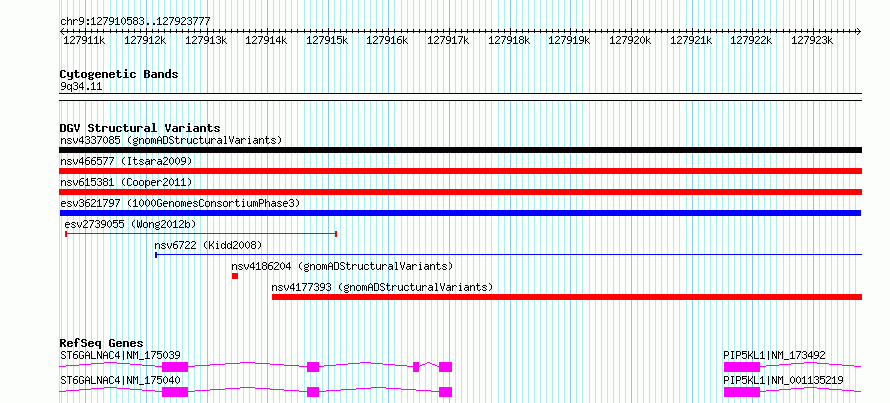The image size is (890, 403).
Task: Click the black nsv4337085 variant bar
Action: [x=460, y=150]
